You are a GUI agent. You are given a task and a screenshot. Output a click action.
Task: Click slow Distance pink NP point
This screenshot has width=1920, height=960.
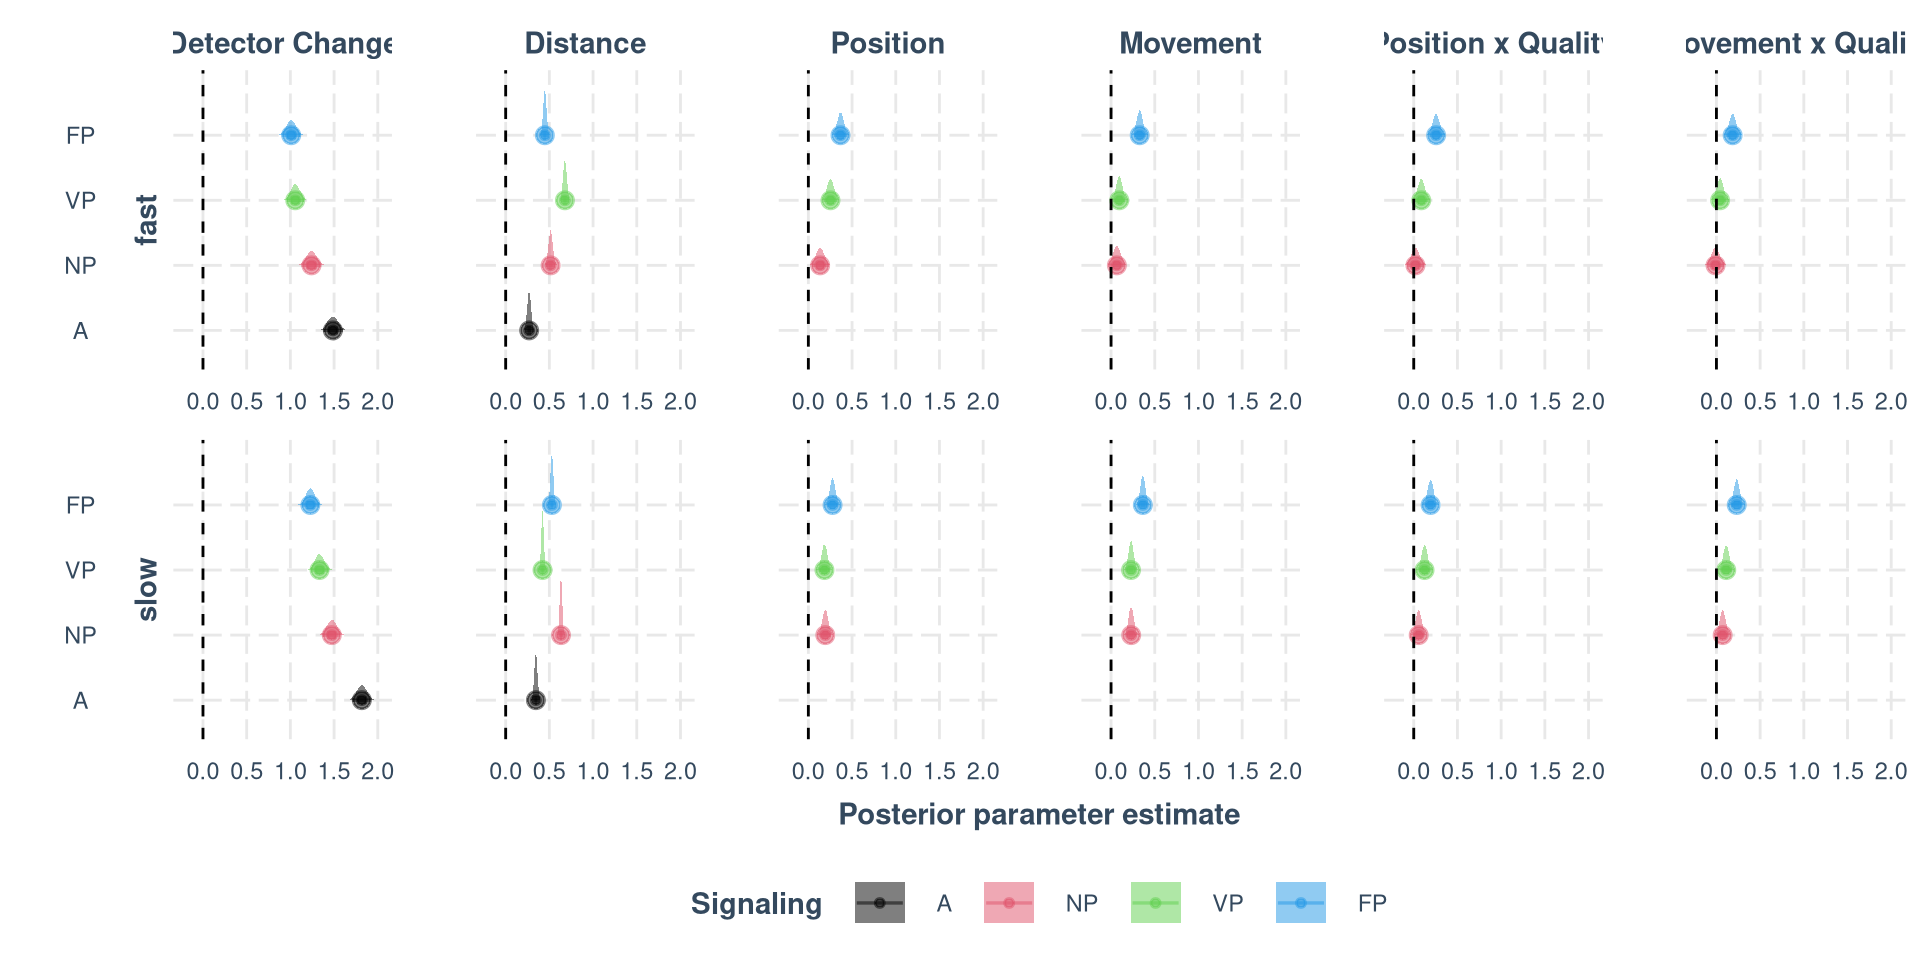(x=561, y=635)
